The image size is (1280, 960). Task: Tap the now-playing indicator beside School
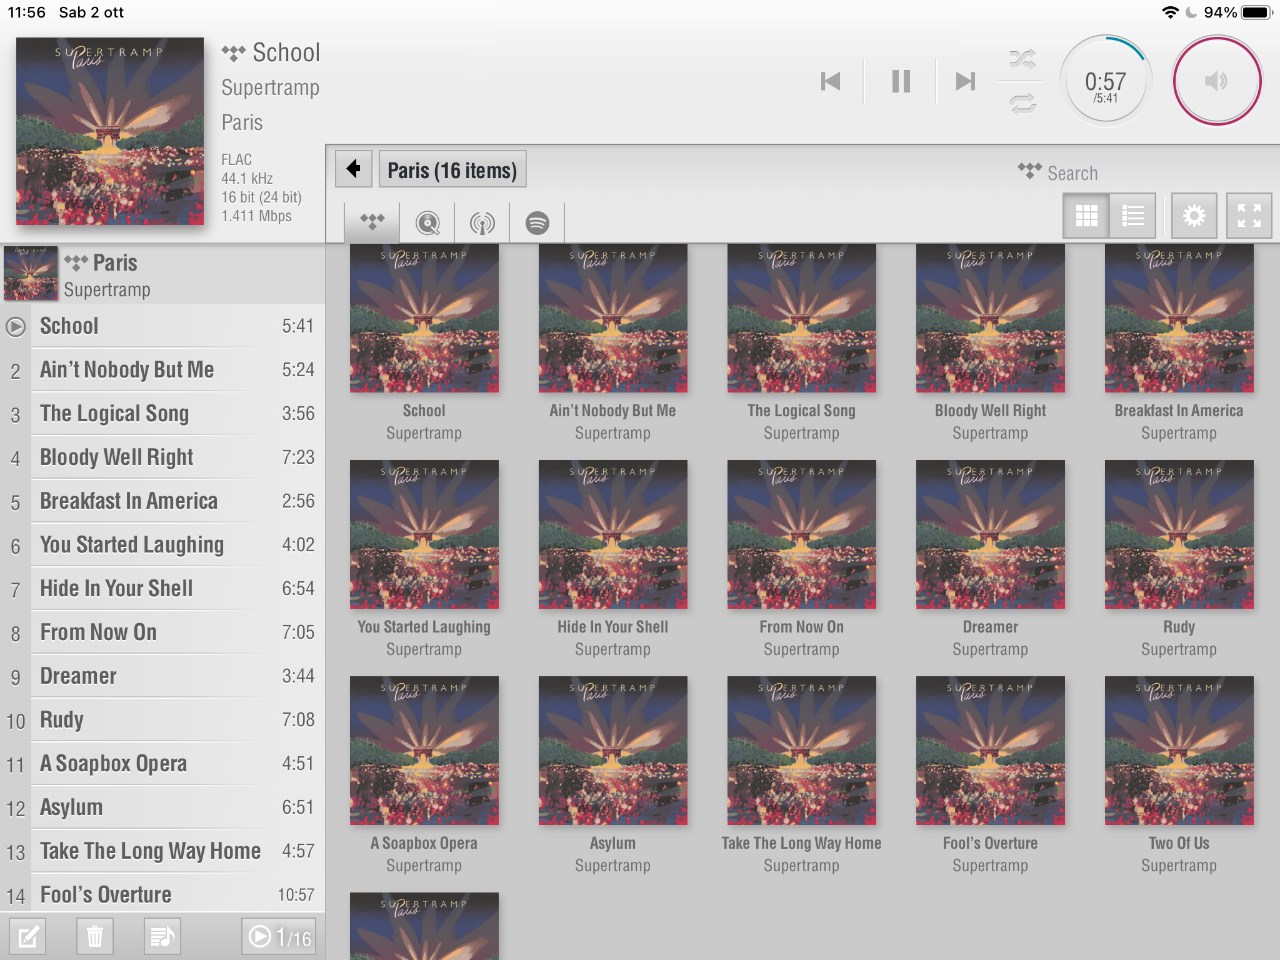(x=15, y=326)
